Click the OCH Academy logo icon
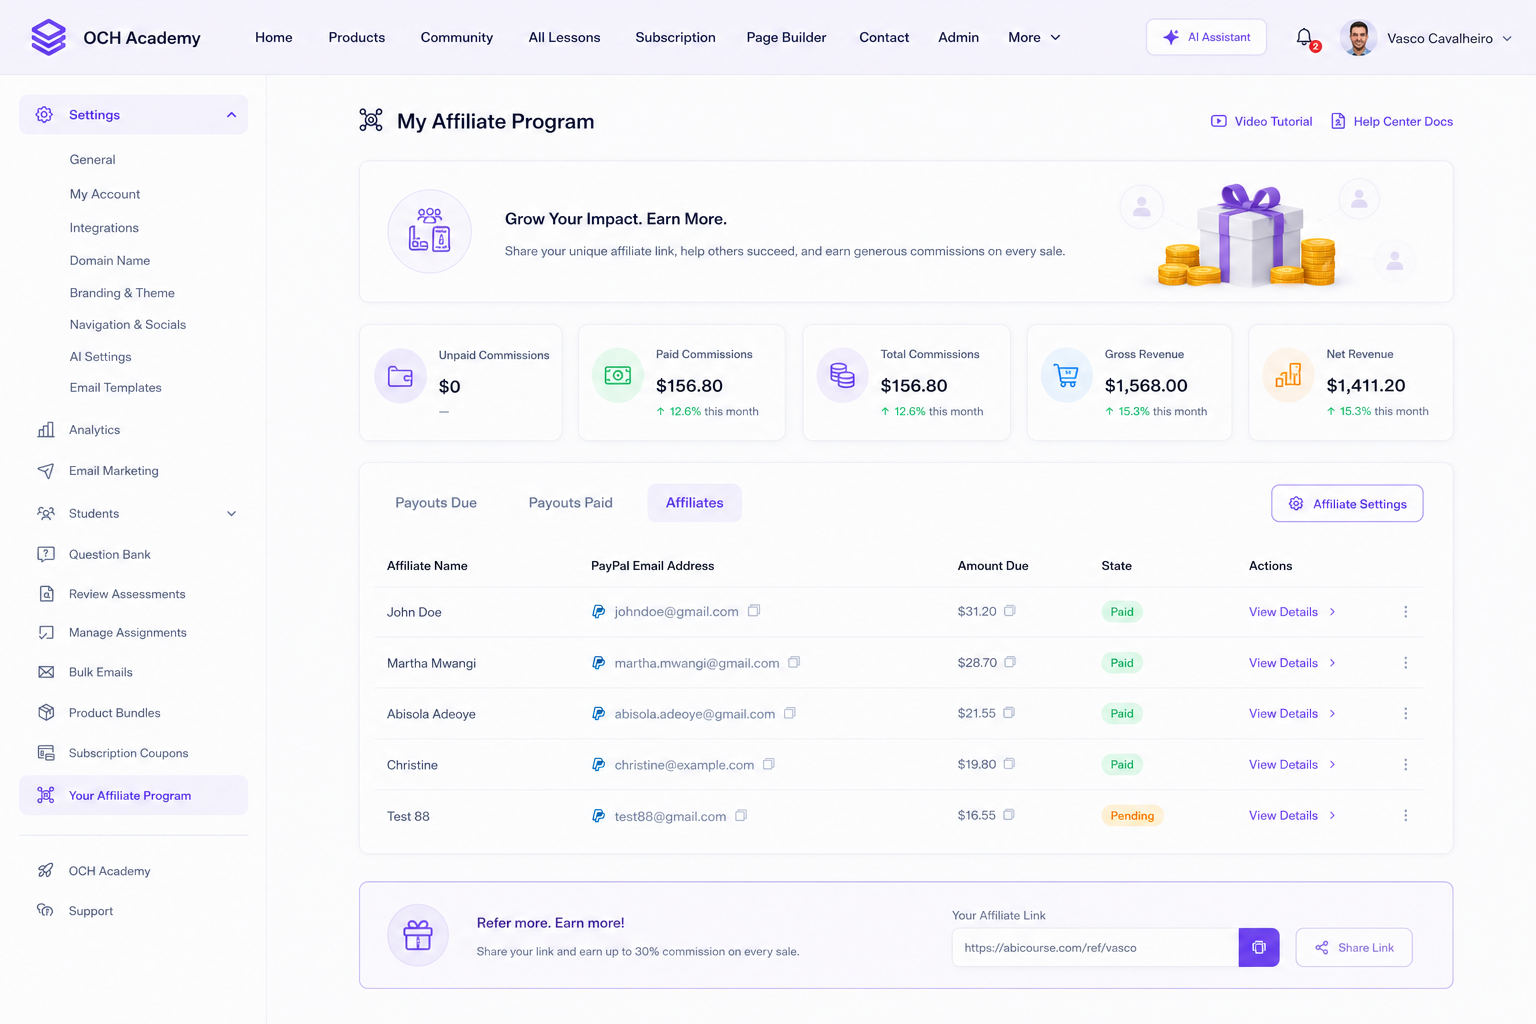 tap(48, 37)
